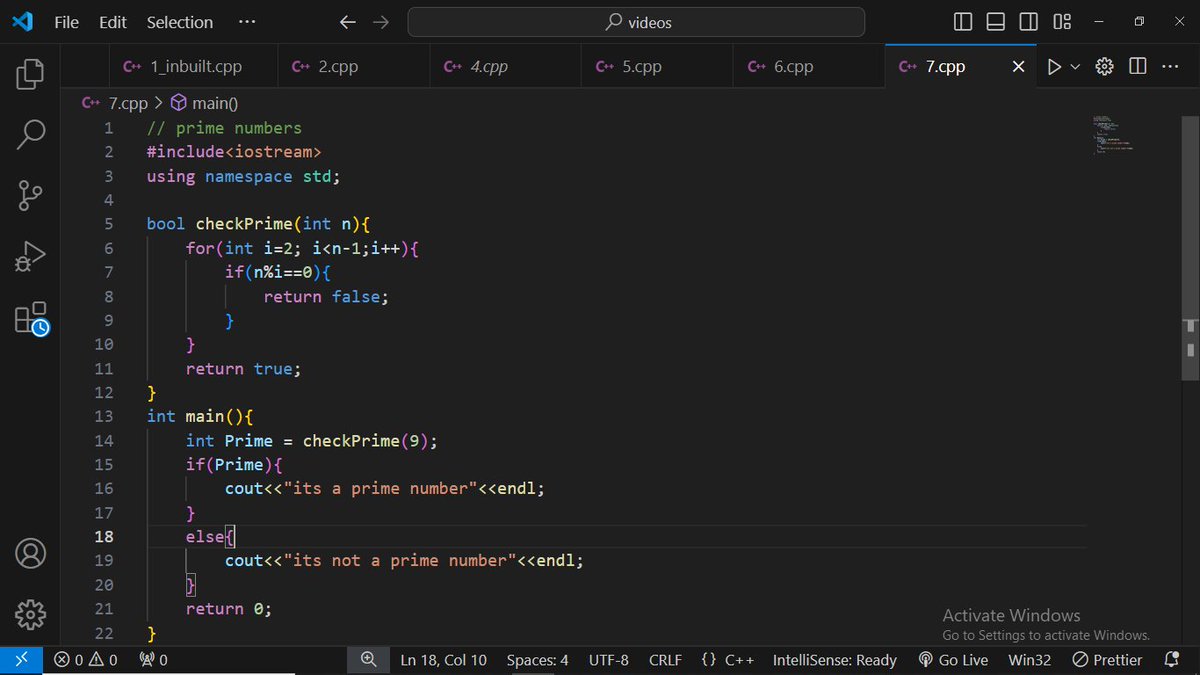This screenshot has width=1200, height=675.
Task: Switch to the 6.cpp tab
Action: (x=809, y=67)
